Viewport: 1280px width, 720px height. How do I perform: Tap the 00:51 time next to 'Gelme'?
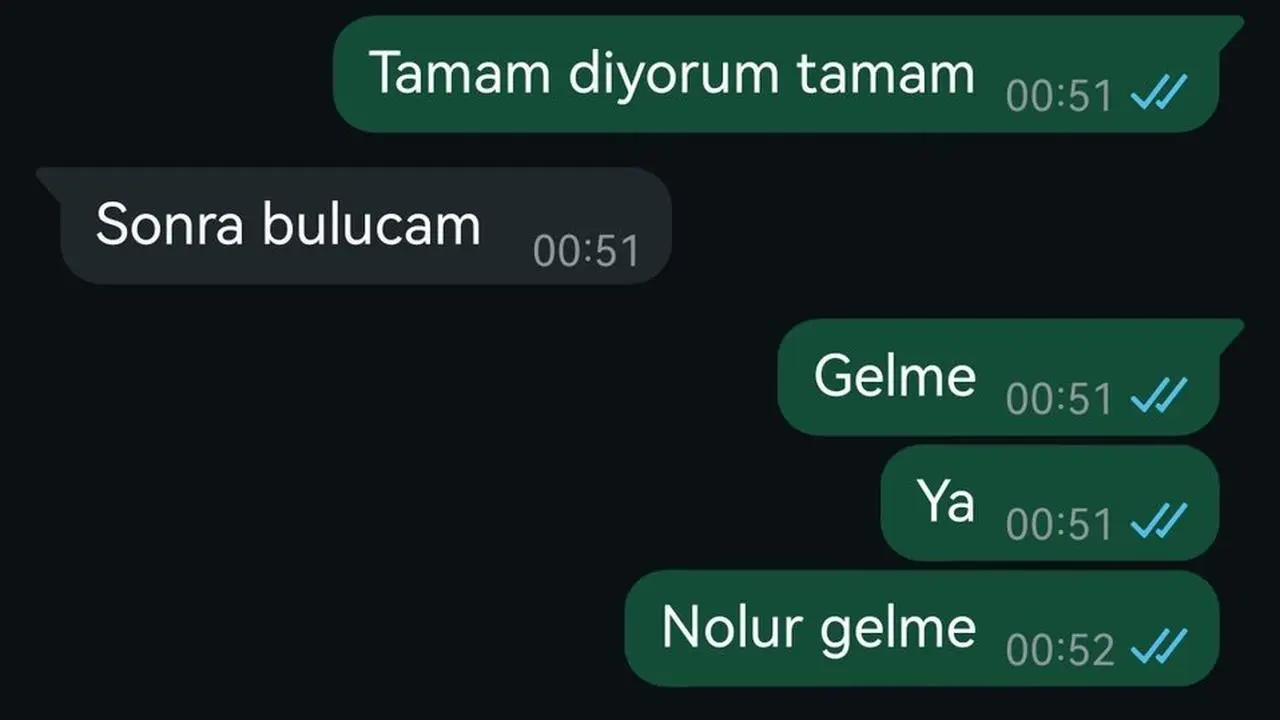pos(1059,398)
